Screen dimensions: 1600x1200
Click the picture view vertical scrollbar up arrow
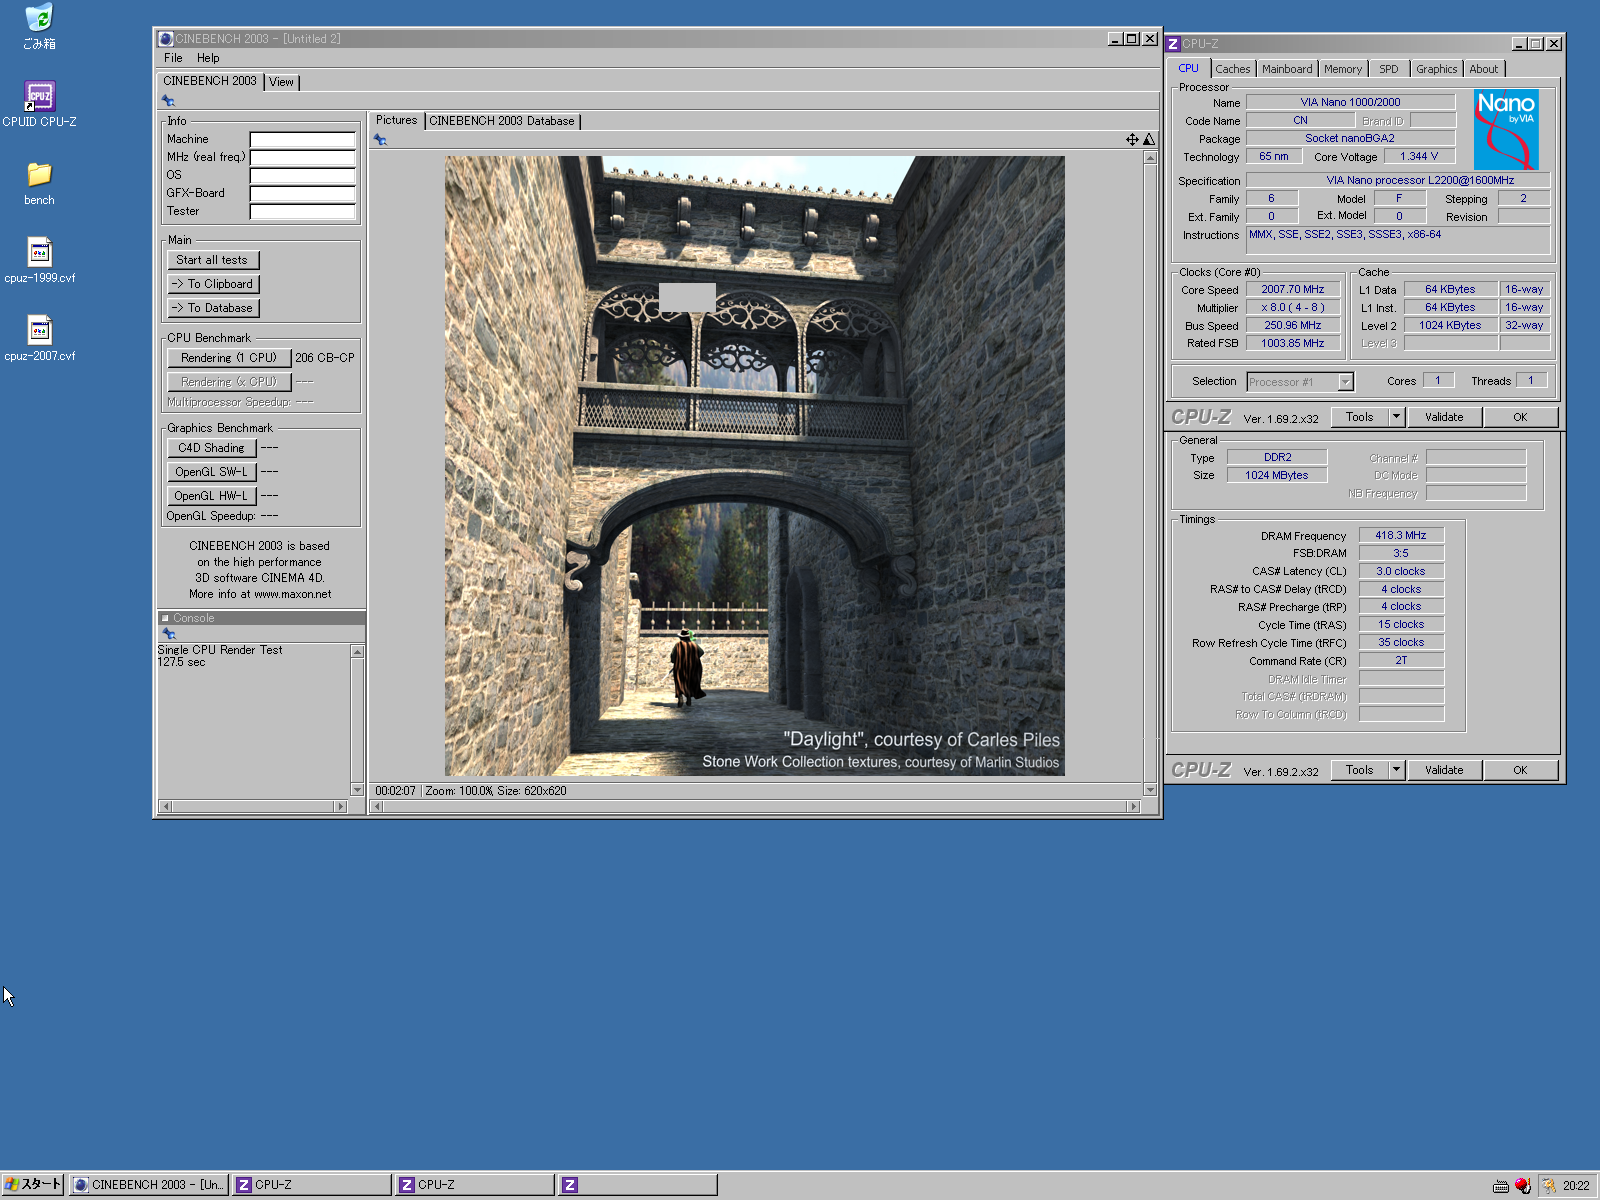pos(1150,158)
